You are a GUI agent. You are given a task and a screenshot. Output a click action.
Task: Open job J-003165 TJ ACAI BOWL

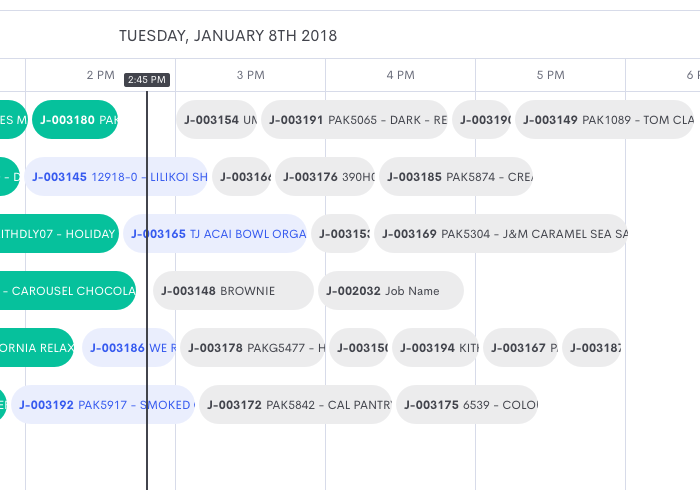pyautogui.click(x=215, y=234)
